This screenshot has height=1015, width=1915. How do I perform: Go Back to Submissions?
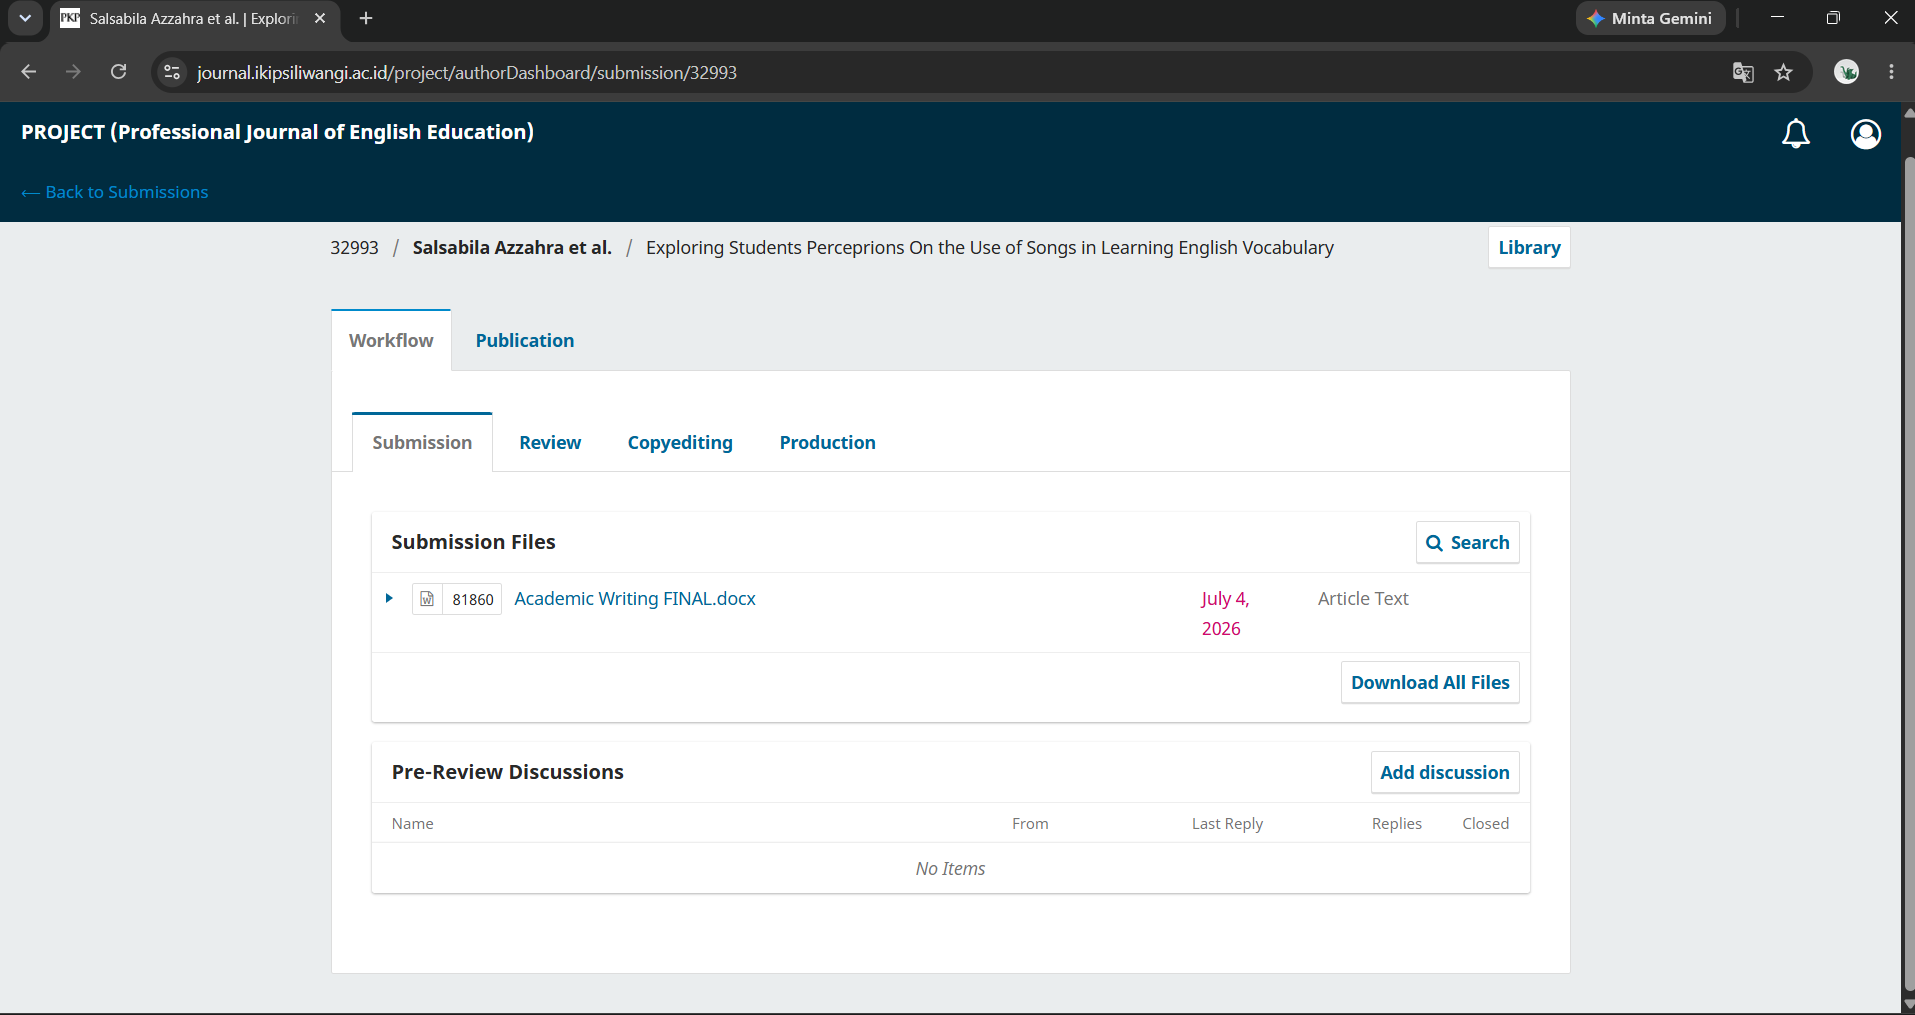click(115, 192)
